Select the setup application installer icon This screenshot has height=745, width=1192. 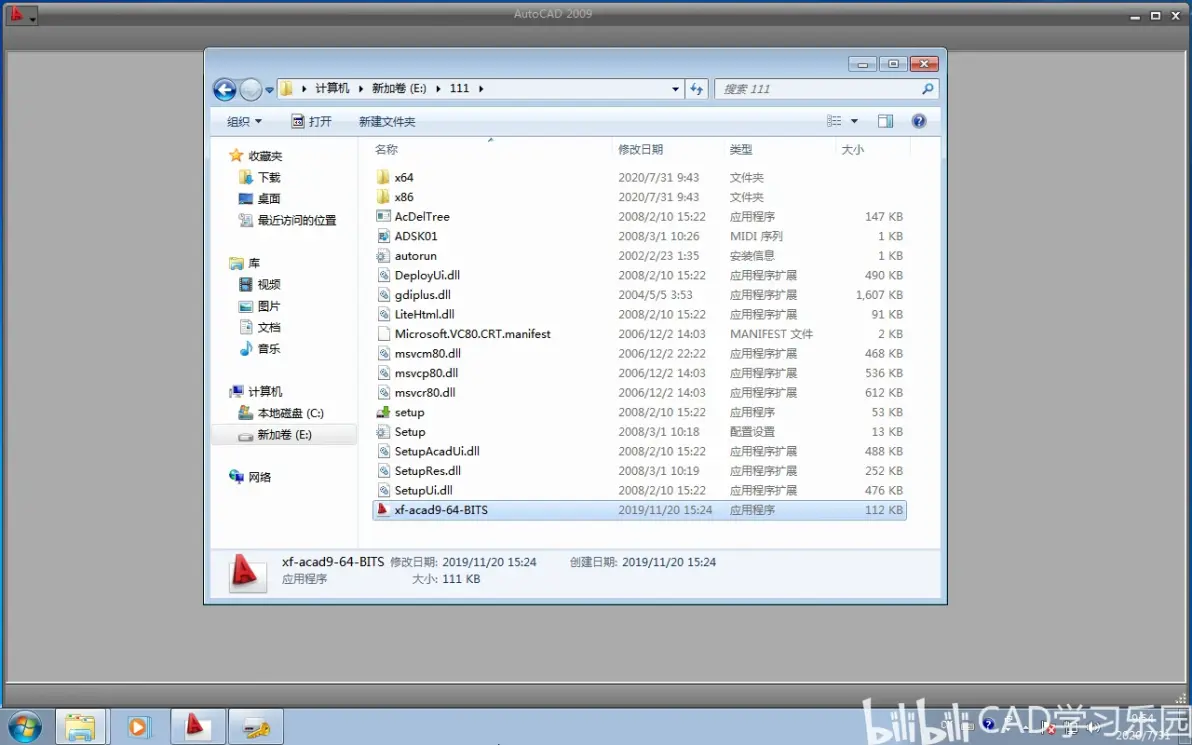click(383, 412)
